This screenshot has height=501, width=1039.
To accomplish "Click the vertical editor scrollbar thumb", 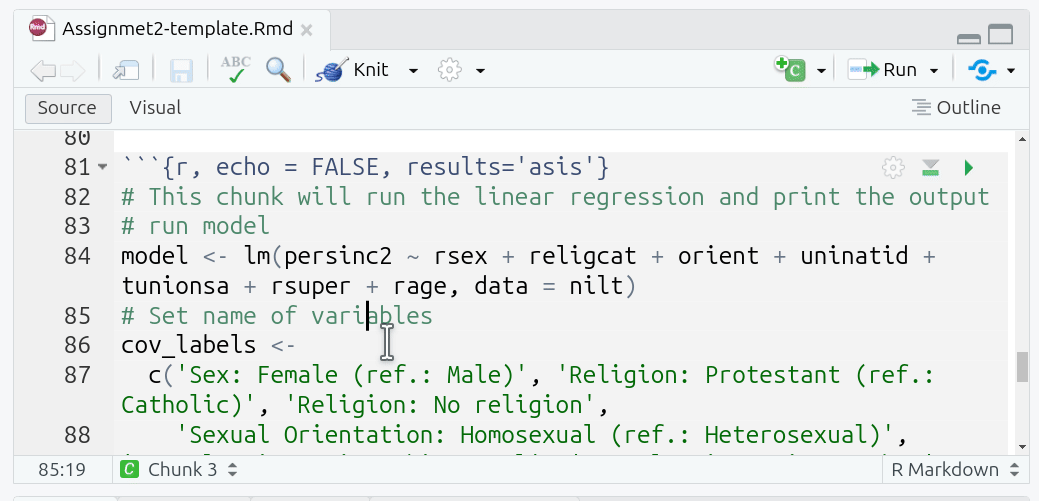I will click(x=1022, y=366).
